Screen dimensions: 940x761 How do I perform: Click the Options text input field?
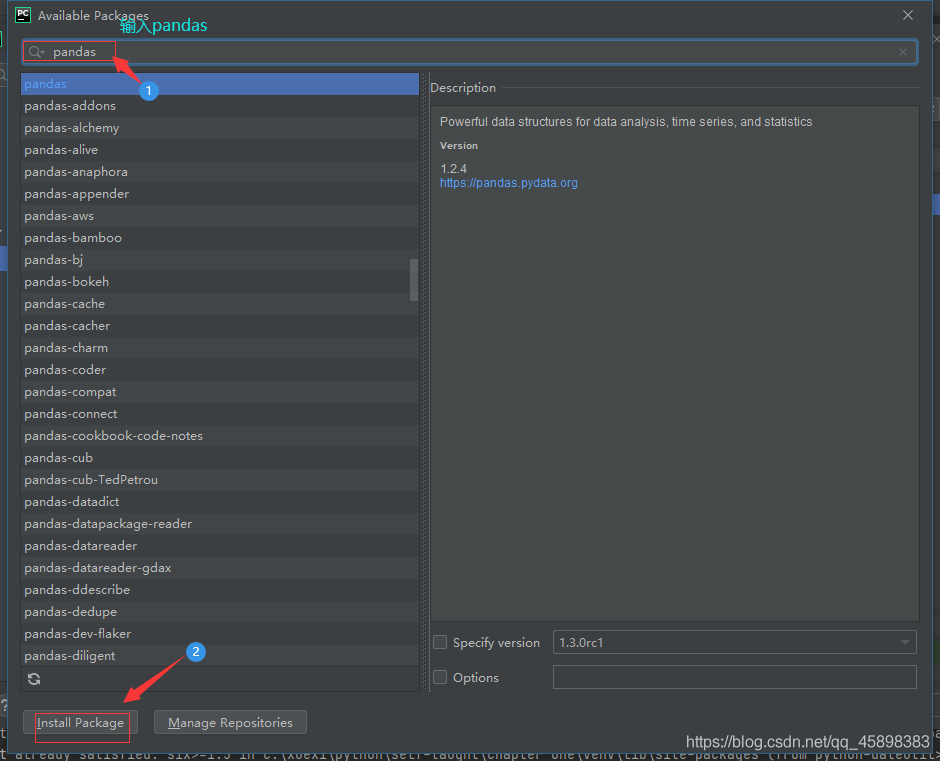pos(734,677)
